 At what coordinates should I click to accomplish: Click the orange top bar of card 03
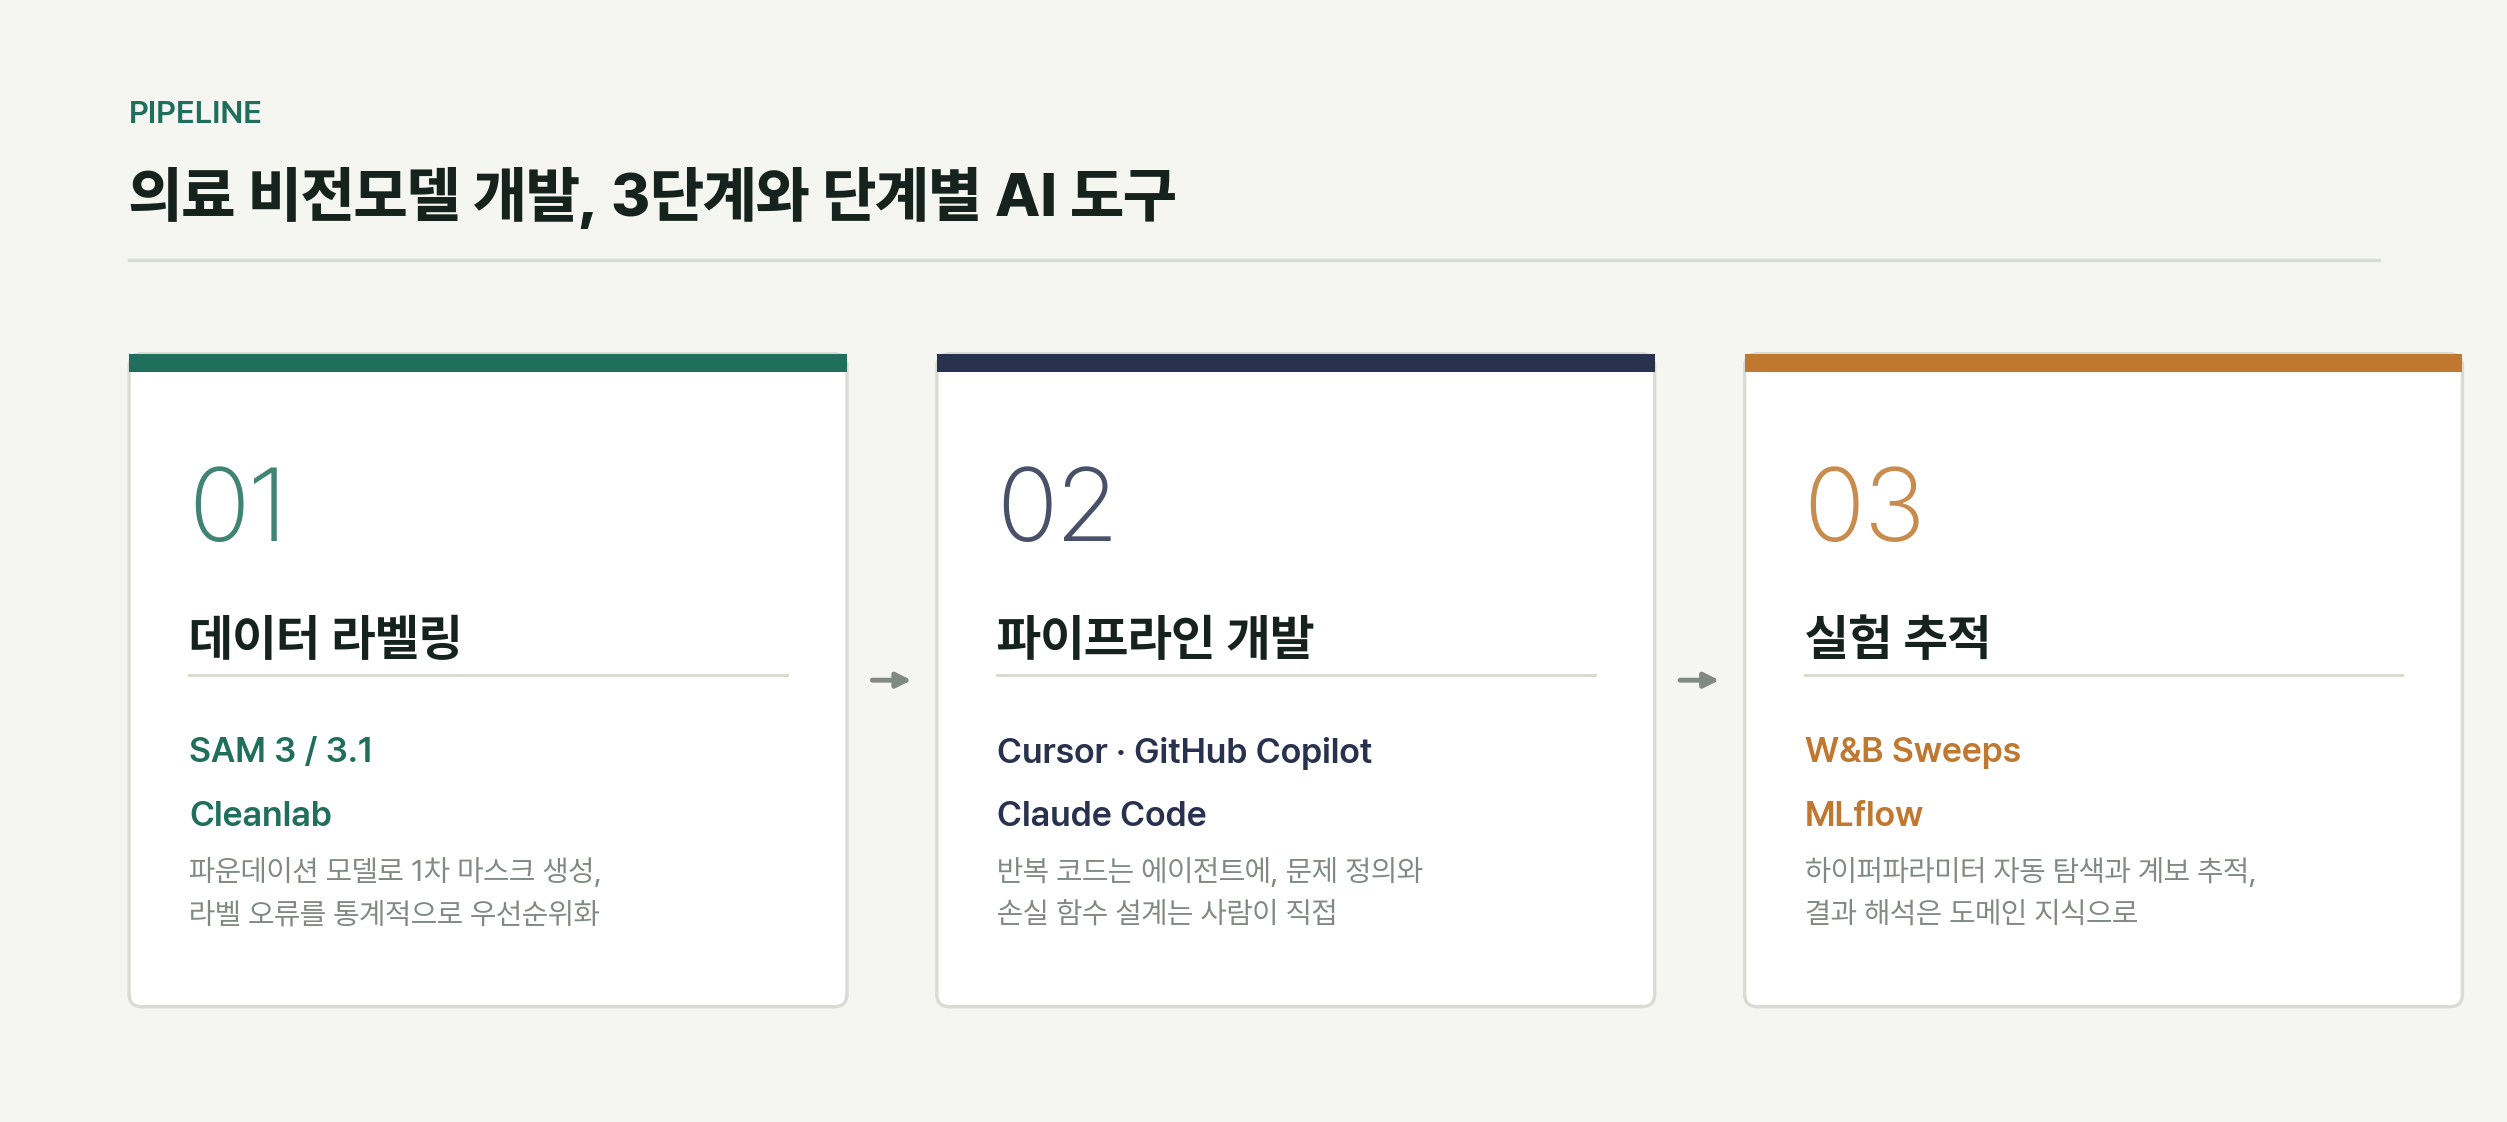point(2103,362)
